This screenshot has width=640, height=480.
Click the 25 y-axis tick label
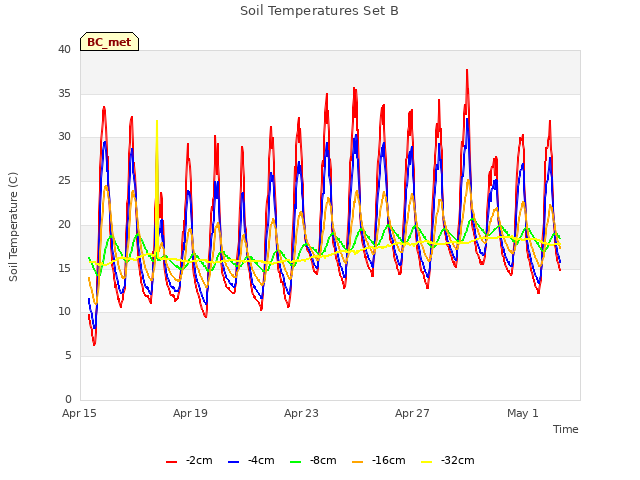(64, 180)
